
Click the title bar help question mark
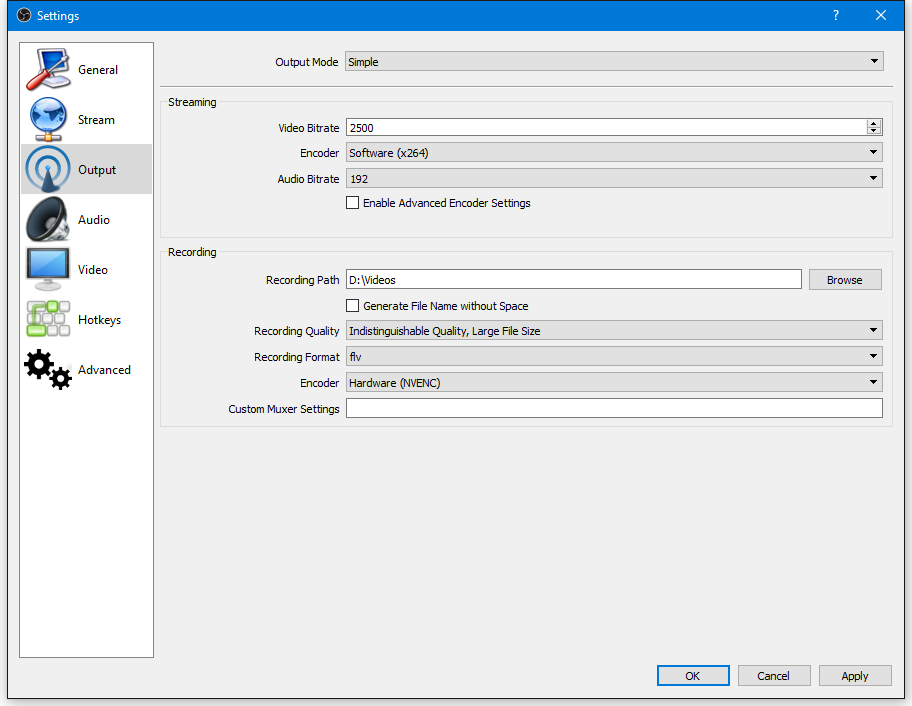pyautogui.click(x=836, y=15)
